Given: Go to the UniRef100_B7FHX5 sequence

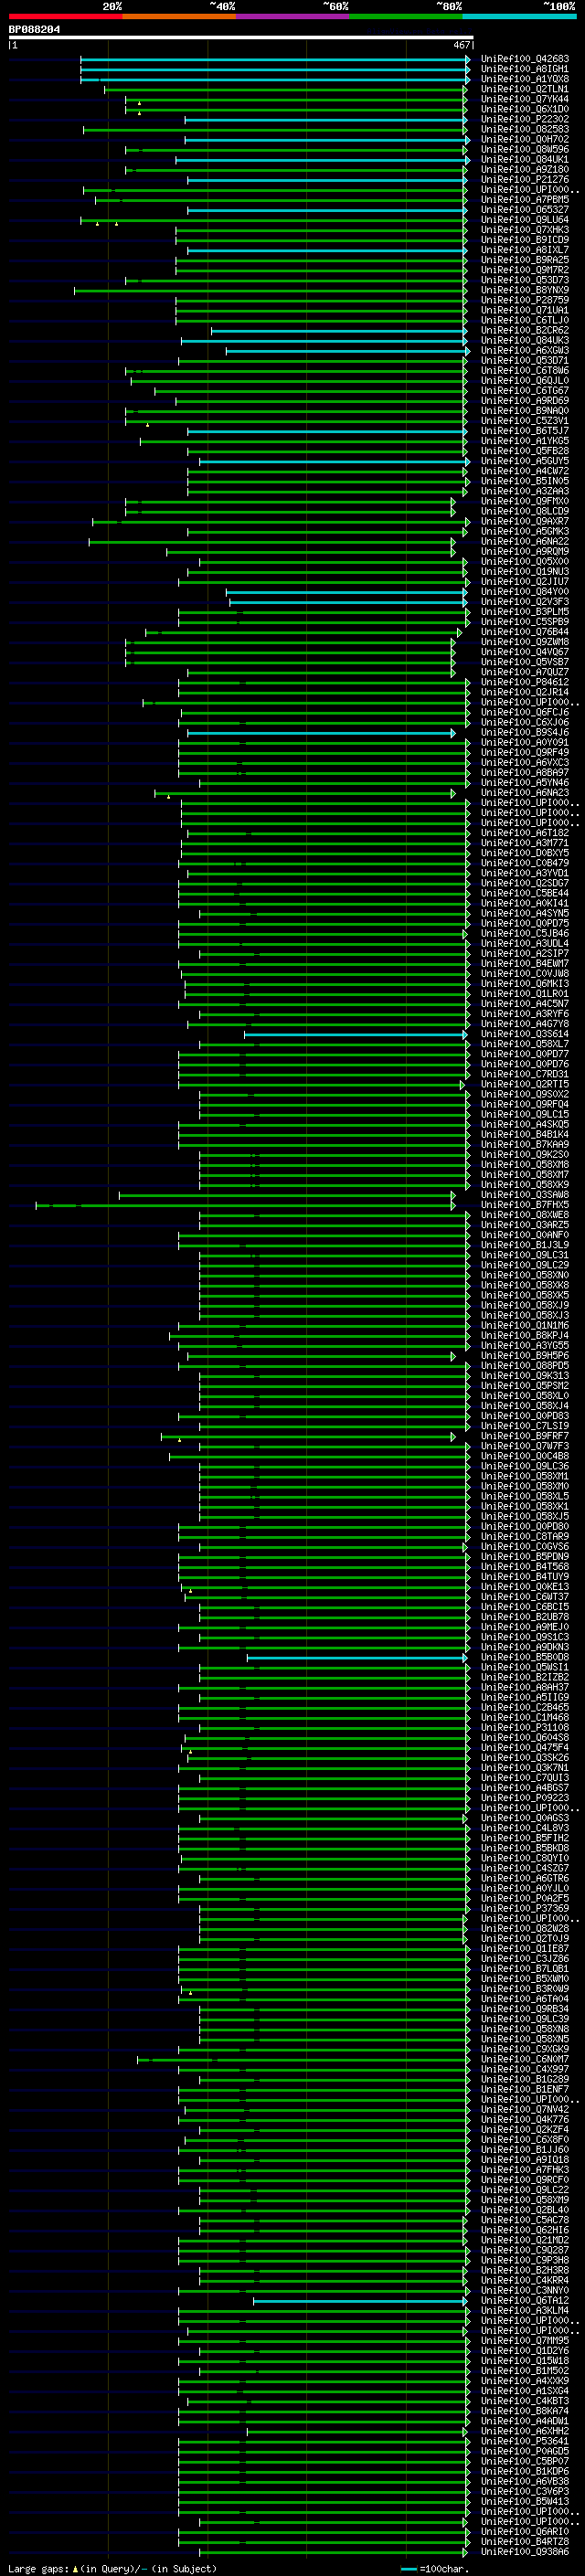Looking at the screenshot, I should pyautogui.click(x=525, y=1205).
